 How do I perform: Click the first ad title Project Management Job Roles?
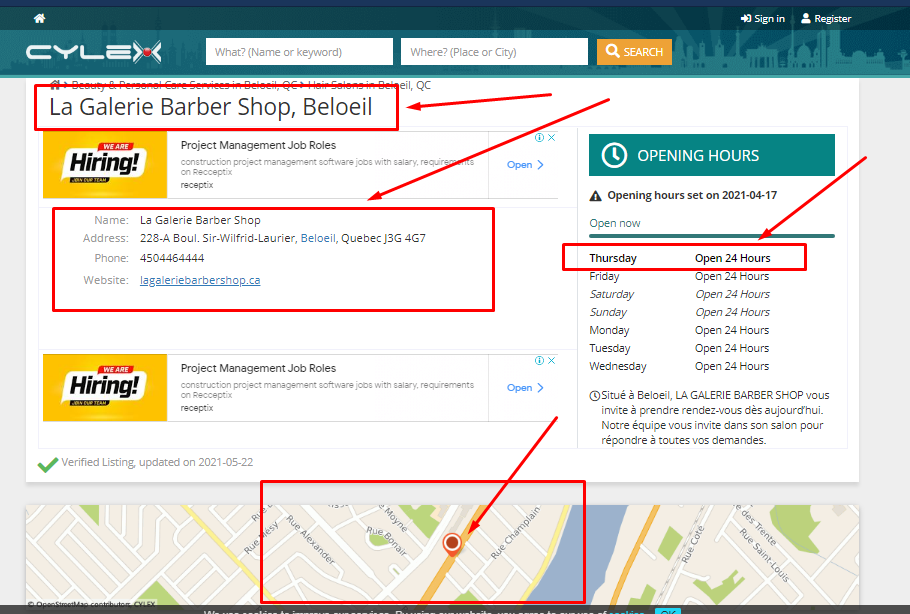(x=258, y=145)
